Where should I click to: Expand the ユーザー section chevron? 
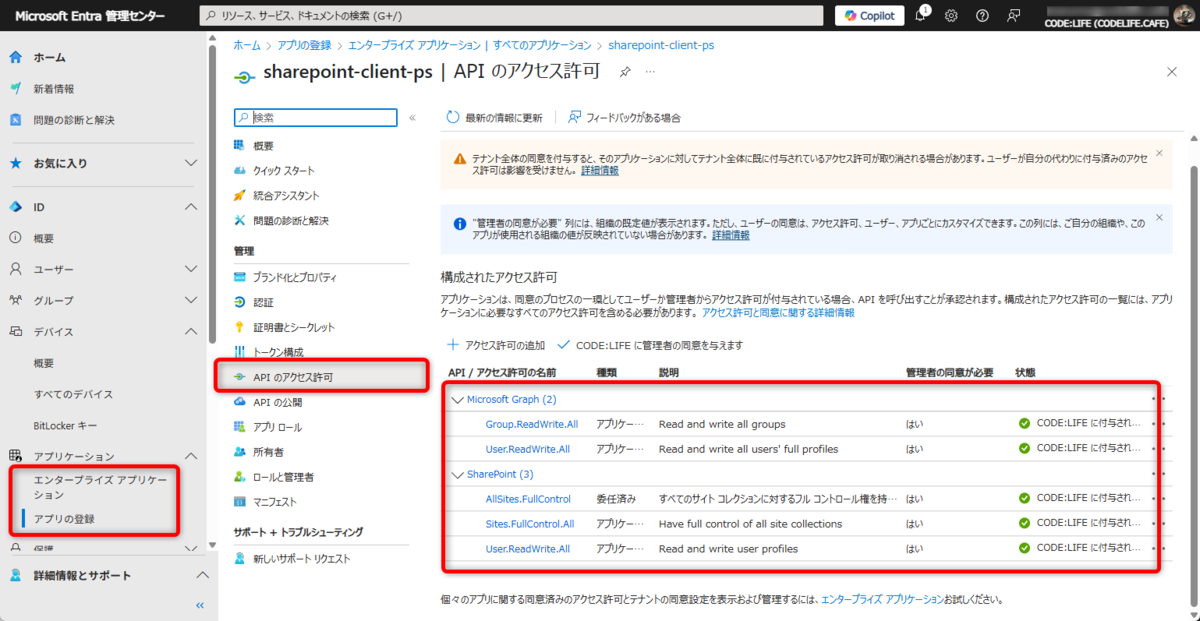tap(191, 269)
